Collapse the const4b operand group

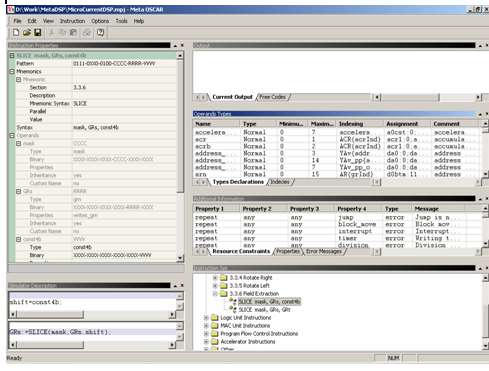coord(19,239)
